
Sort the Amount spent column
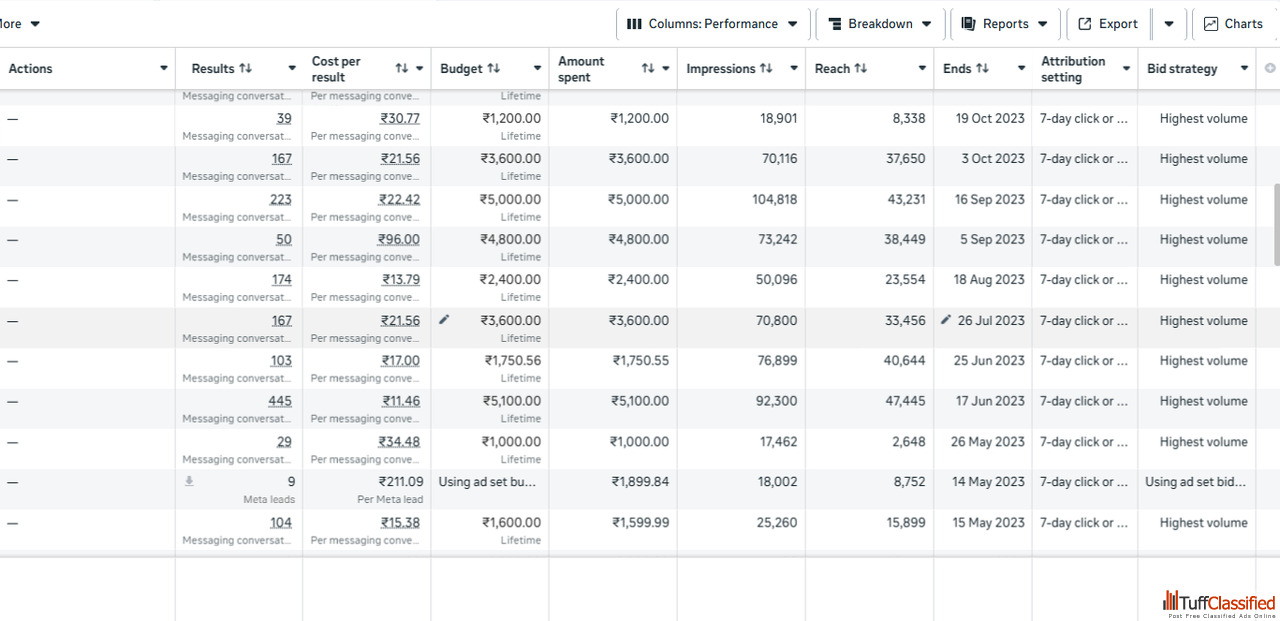tap(648, 69)
